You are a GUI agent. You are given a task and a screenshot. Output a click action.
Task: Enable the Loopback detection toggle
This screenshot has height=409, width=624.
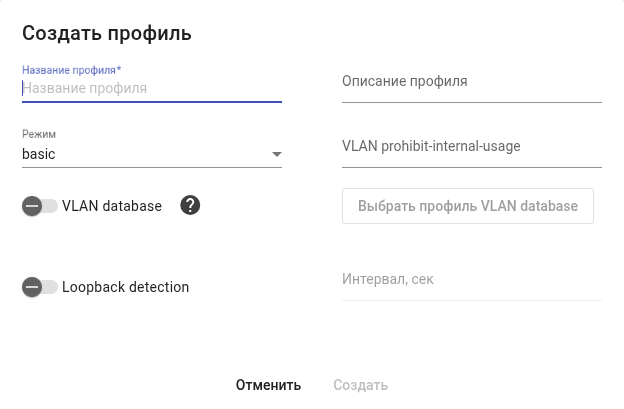point(40,287)
